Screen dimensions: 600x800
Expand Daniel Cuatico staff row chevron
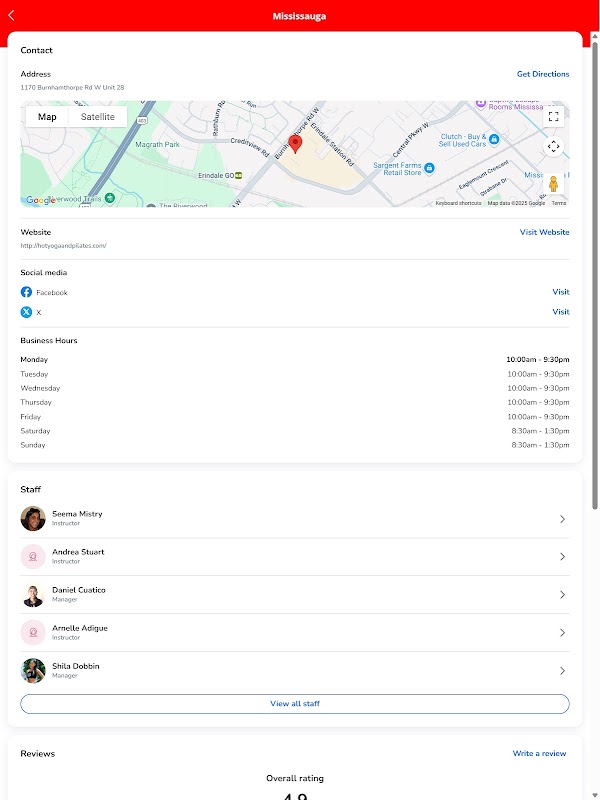(x=562, y=595)
